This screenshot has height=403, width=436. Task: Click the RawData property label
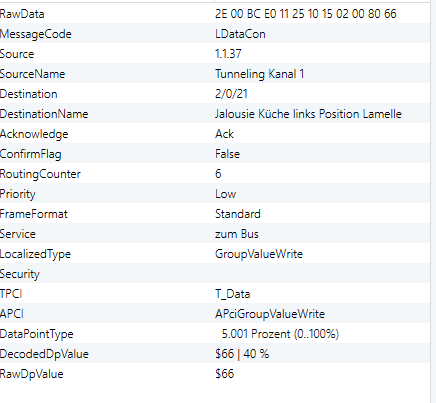(22, 14)
